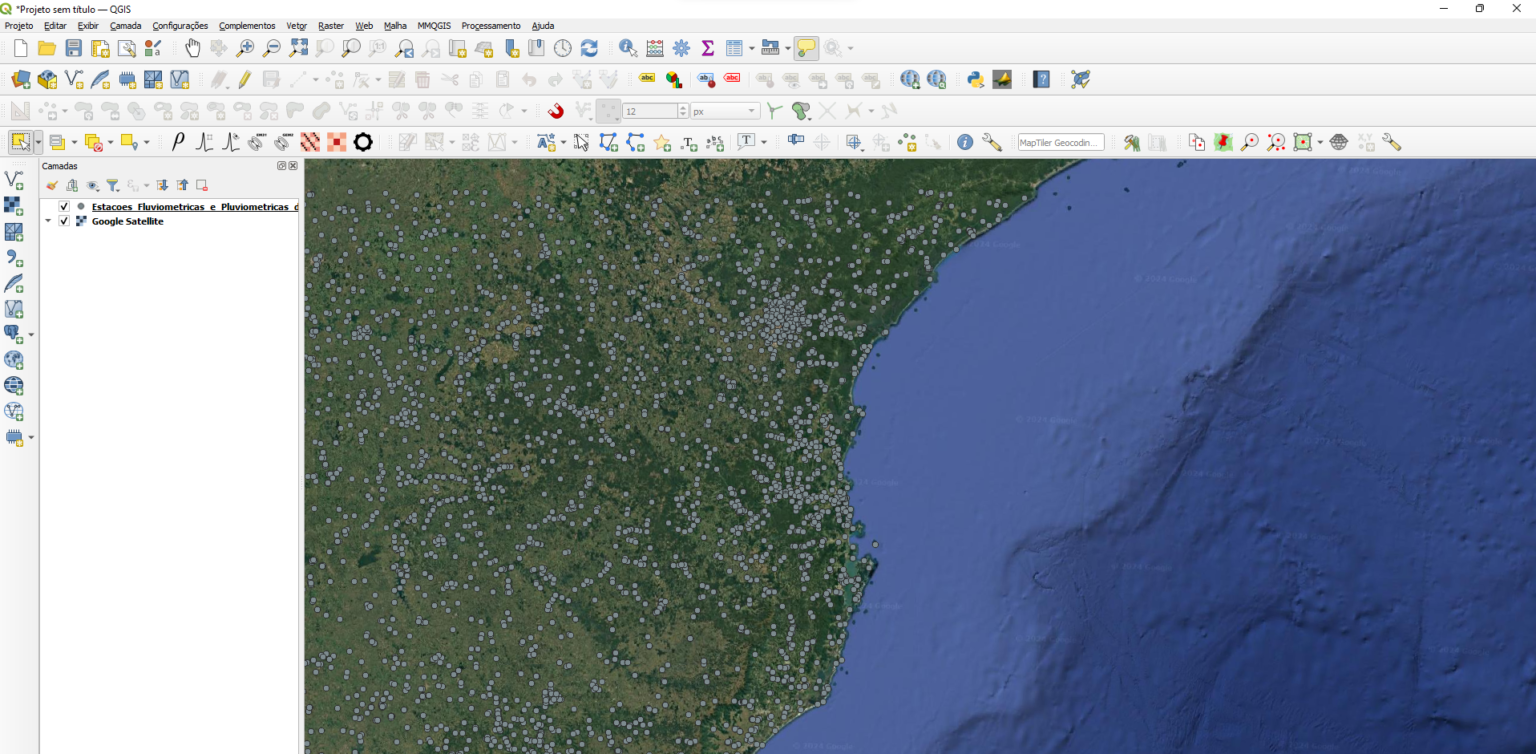Screen dimensions: 1536x754
Task: Click Zoom Full extent icon
Action: pyautogui.click(x=298, y=47)
